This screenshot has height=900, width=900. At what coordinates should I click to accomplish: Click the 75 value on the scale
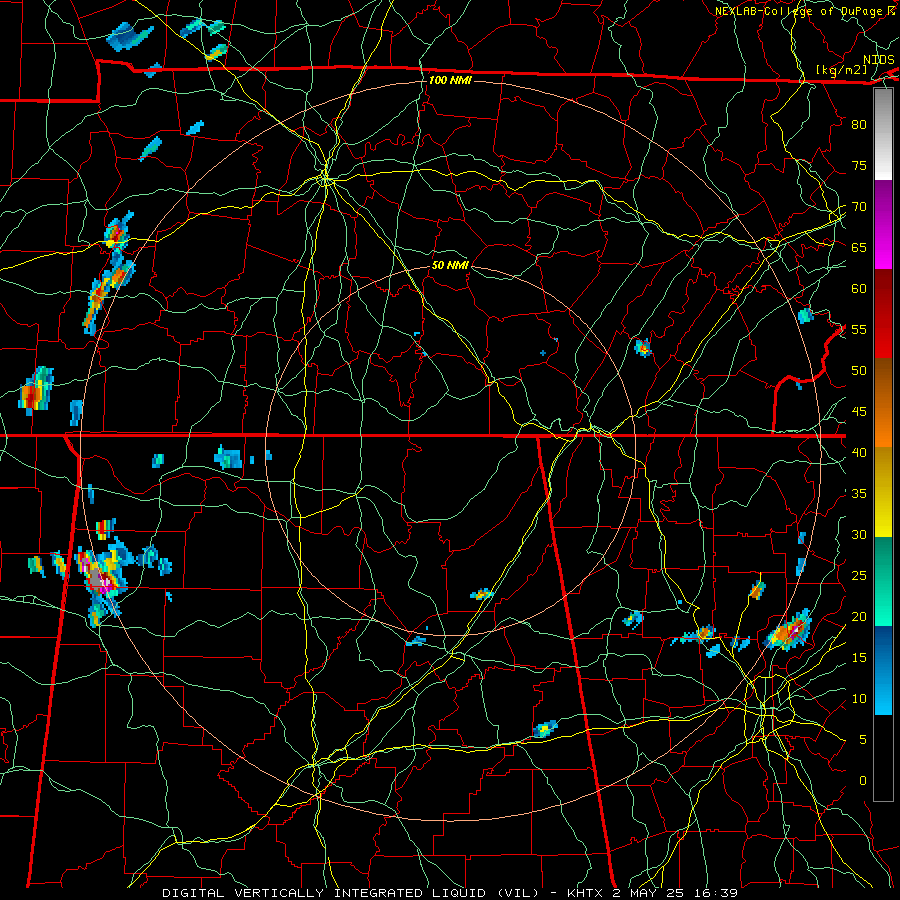pos(859,165)
